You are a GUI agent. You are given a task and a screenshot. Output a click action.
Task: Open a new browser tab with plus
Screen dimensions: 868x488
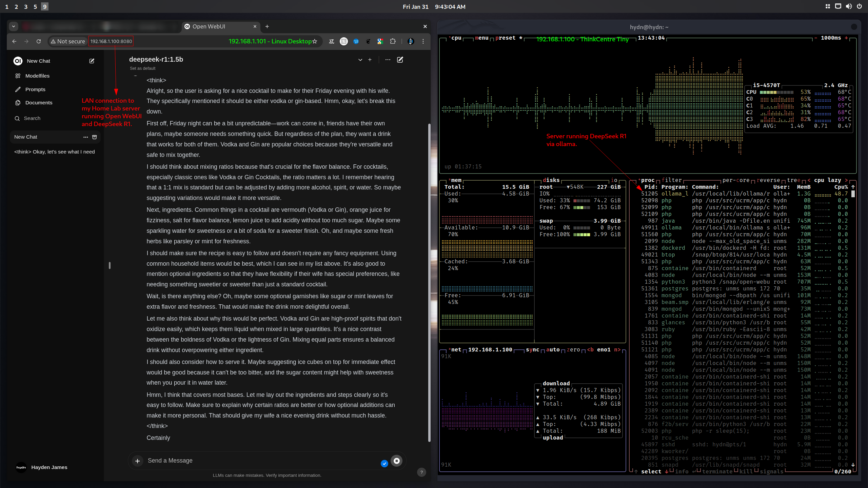(x=267, y=27)
